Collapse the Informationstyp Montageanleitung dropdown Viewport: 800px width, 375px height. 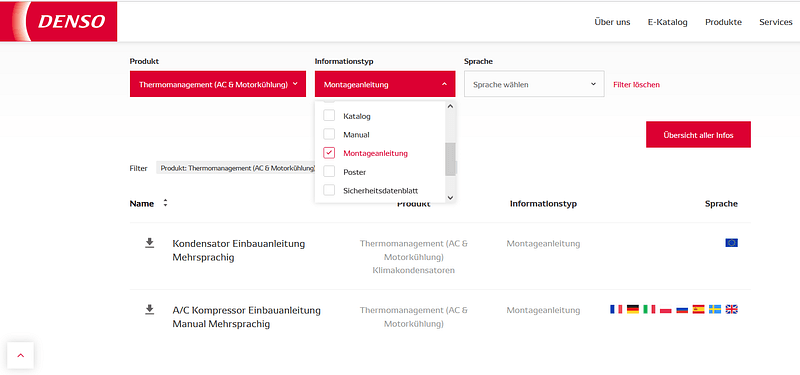[x=385, y=84]
